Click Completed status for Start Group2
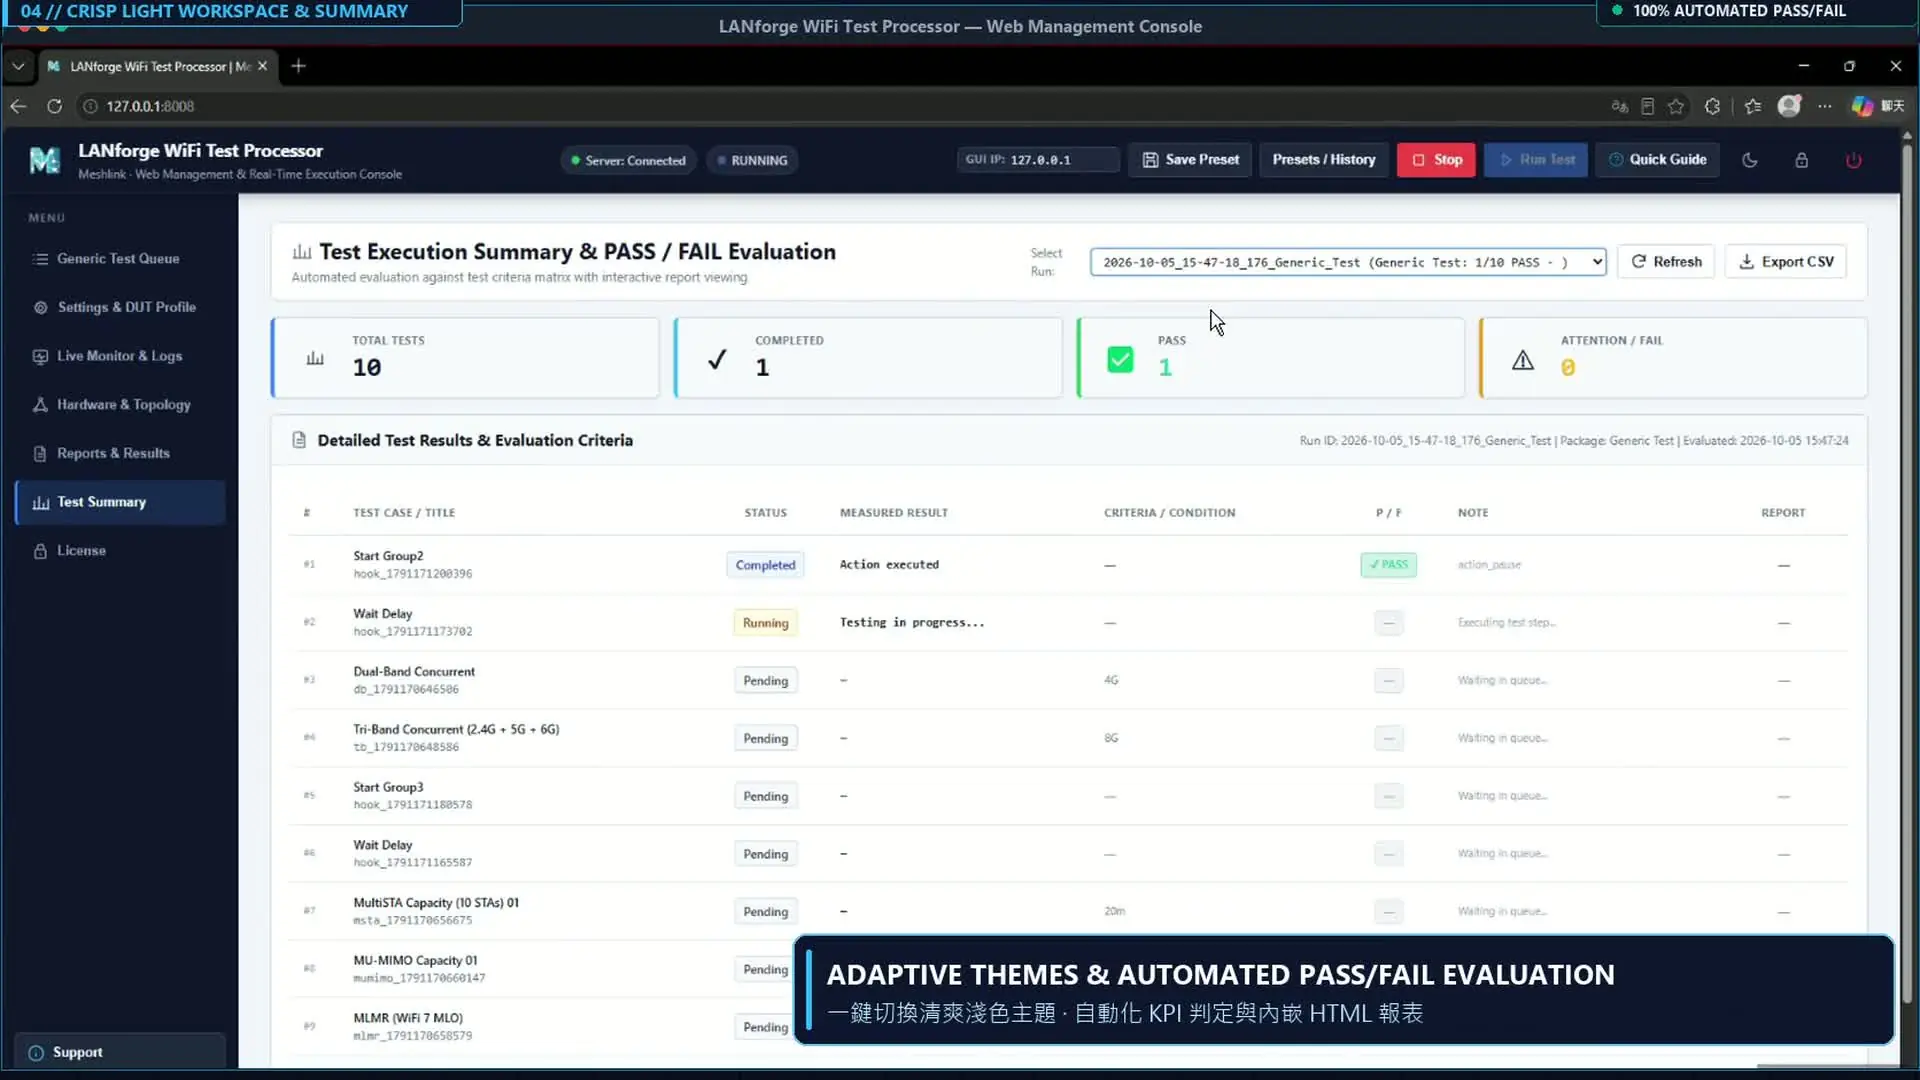 point(765,565)
